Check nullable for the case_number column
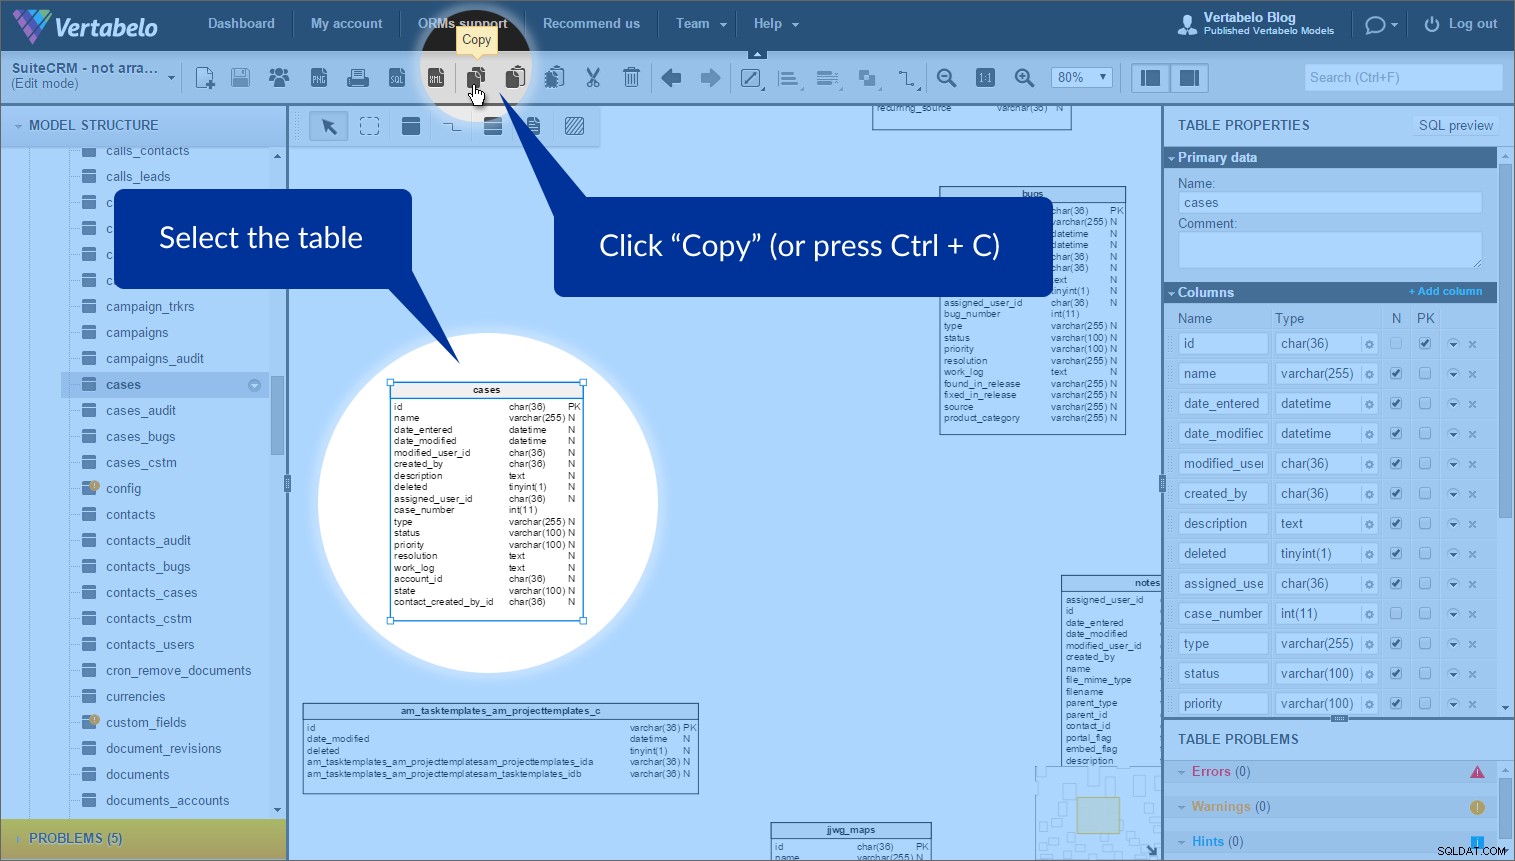The image size is (1515, 861). (x=1396, y=614)
